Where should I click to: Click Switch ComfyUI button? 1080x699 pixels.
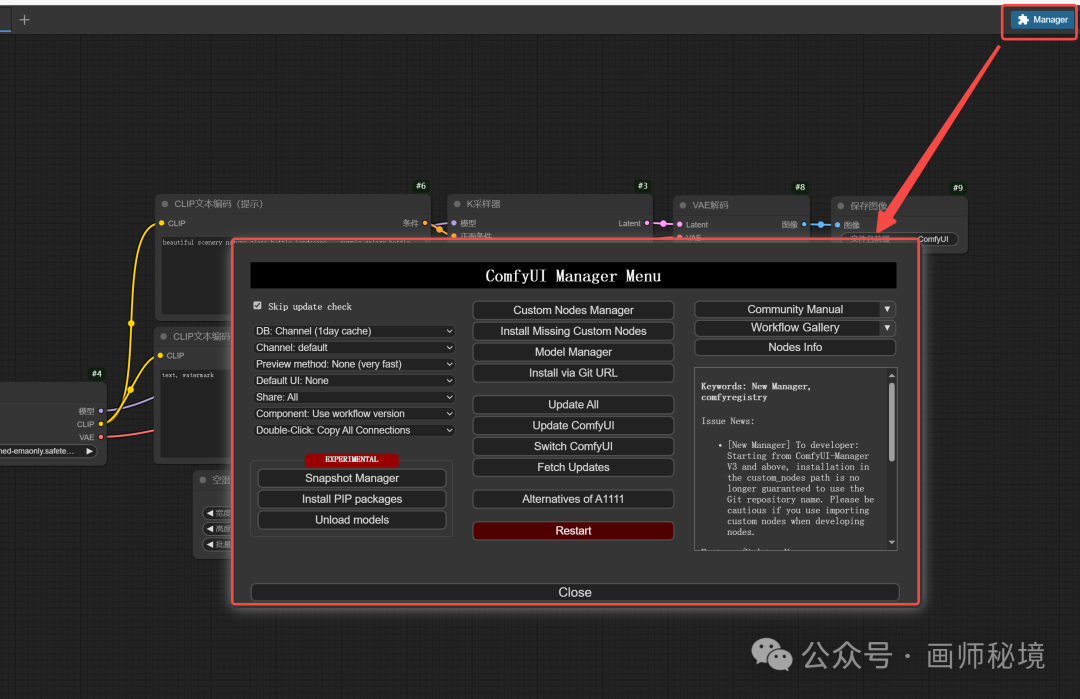pyautogui.click(x=573, y=446)
